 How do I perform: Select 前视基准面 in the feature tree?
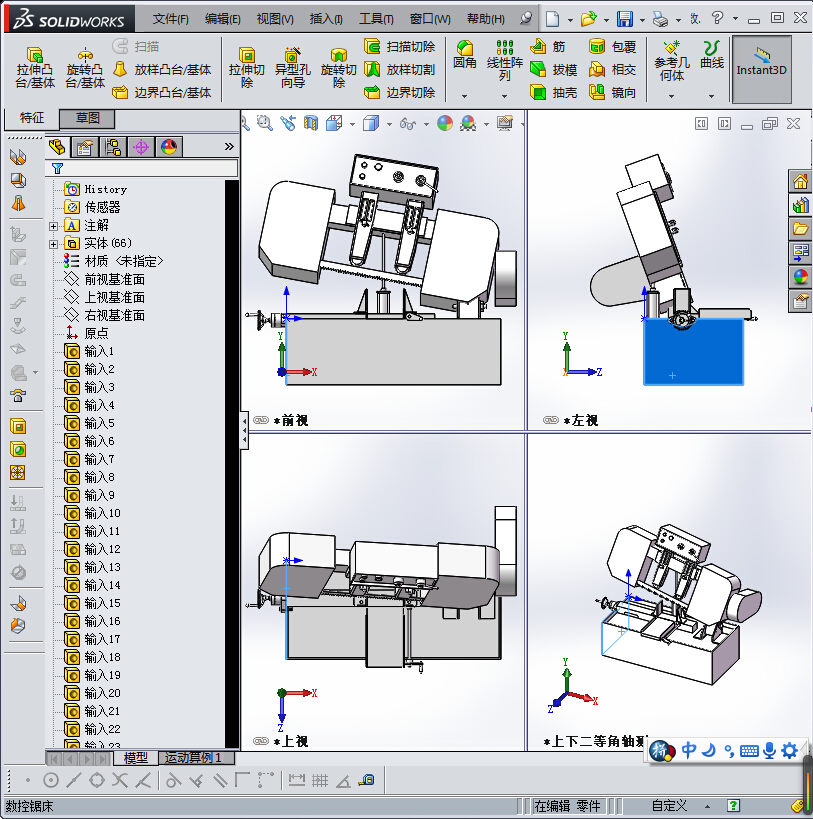(114, 279)
